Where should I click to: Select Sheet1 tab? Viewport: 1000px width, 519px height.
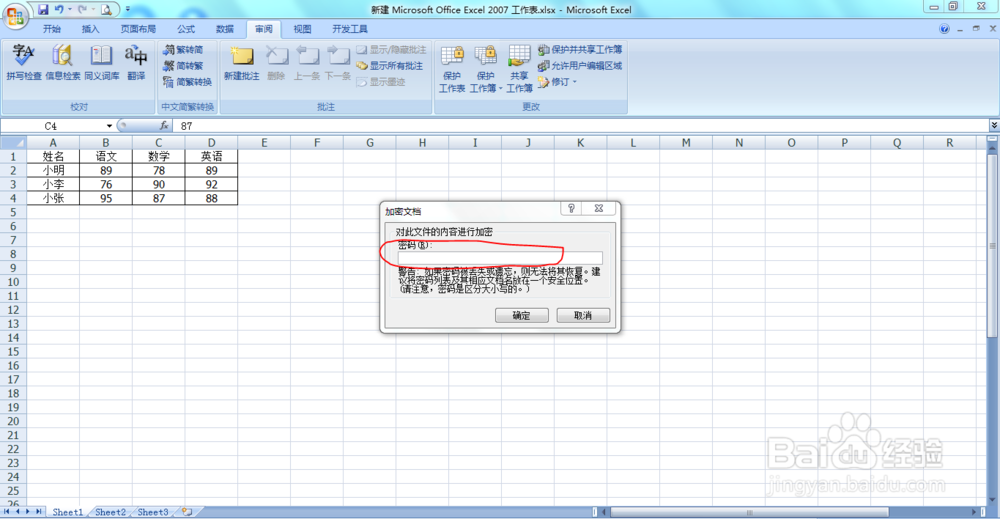(68, 512)
